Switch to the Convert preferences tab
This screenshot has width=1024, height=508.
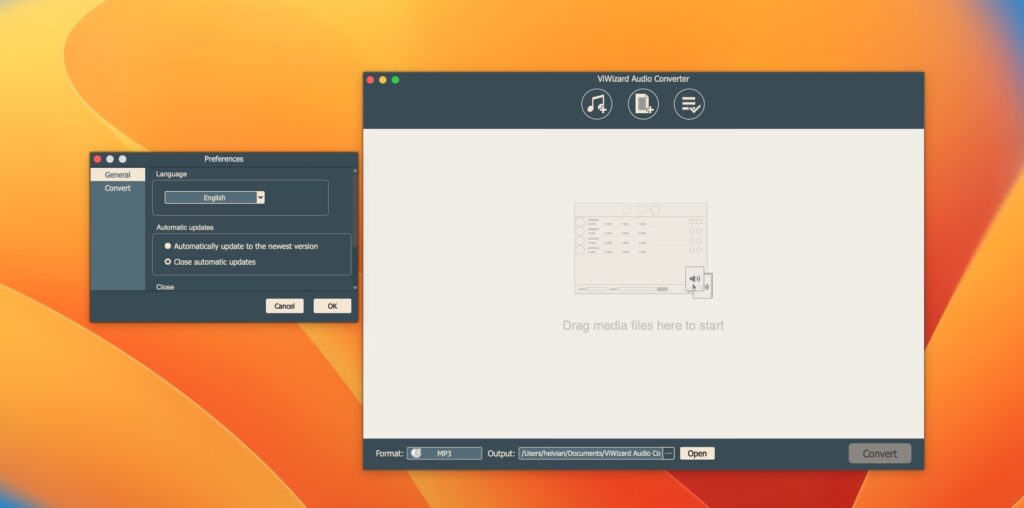118,188
